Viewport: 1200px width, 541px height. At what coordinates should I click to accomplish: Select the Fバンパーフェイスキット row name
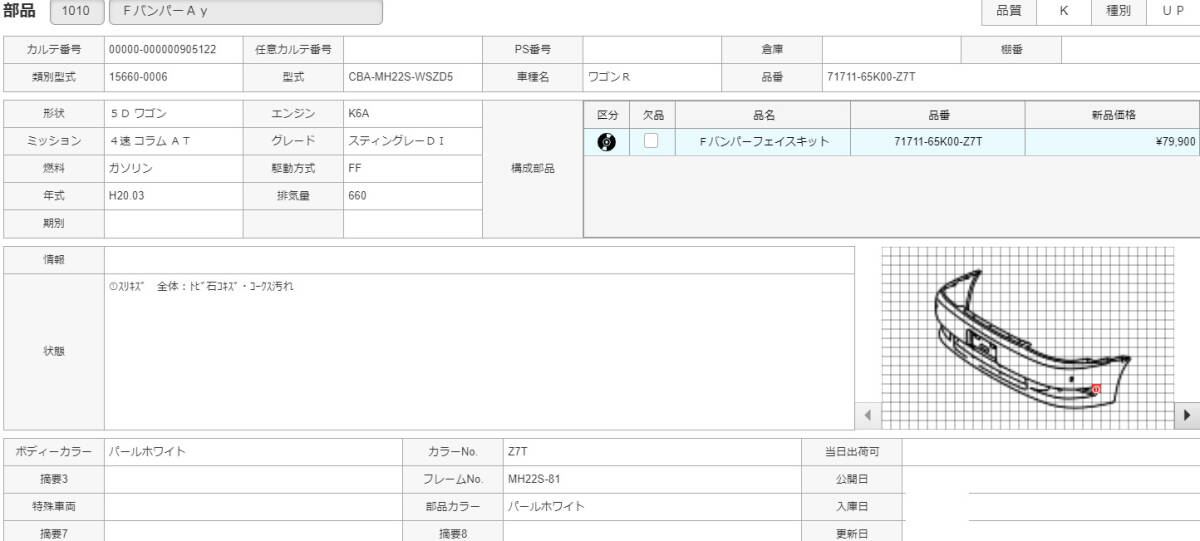click(764, 142)
